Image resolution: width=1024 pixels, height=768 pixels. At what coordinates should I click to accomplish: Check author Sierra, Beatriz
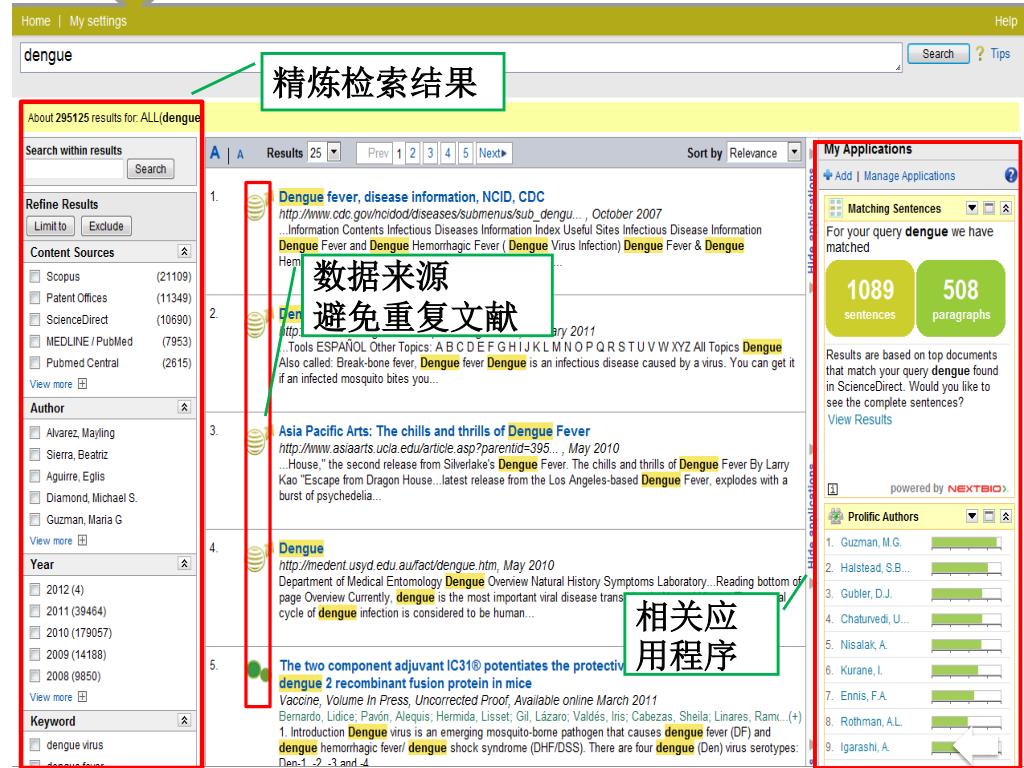35,454
